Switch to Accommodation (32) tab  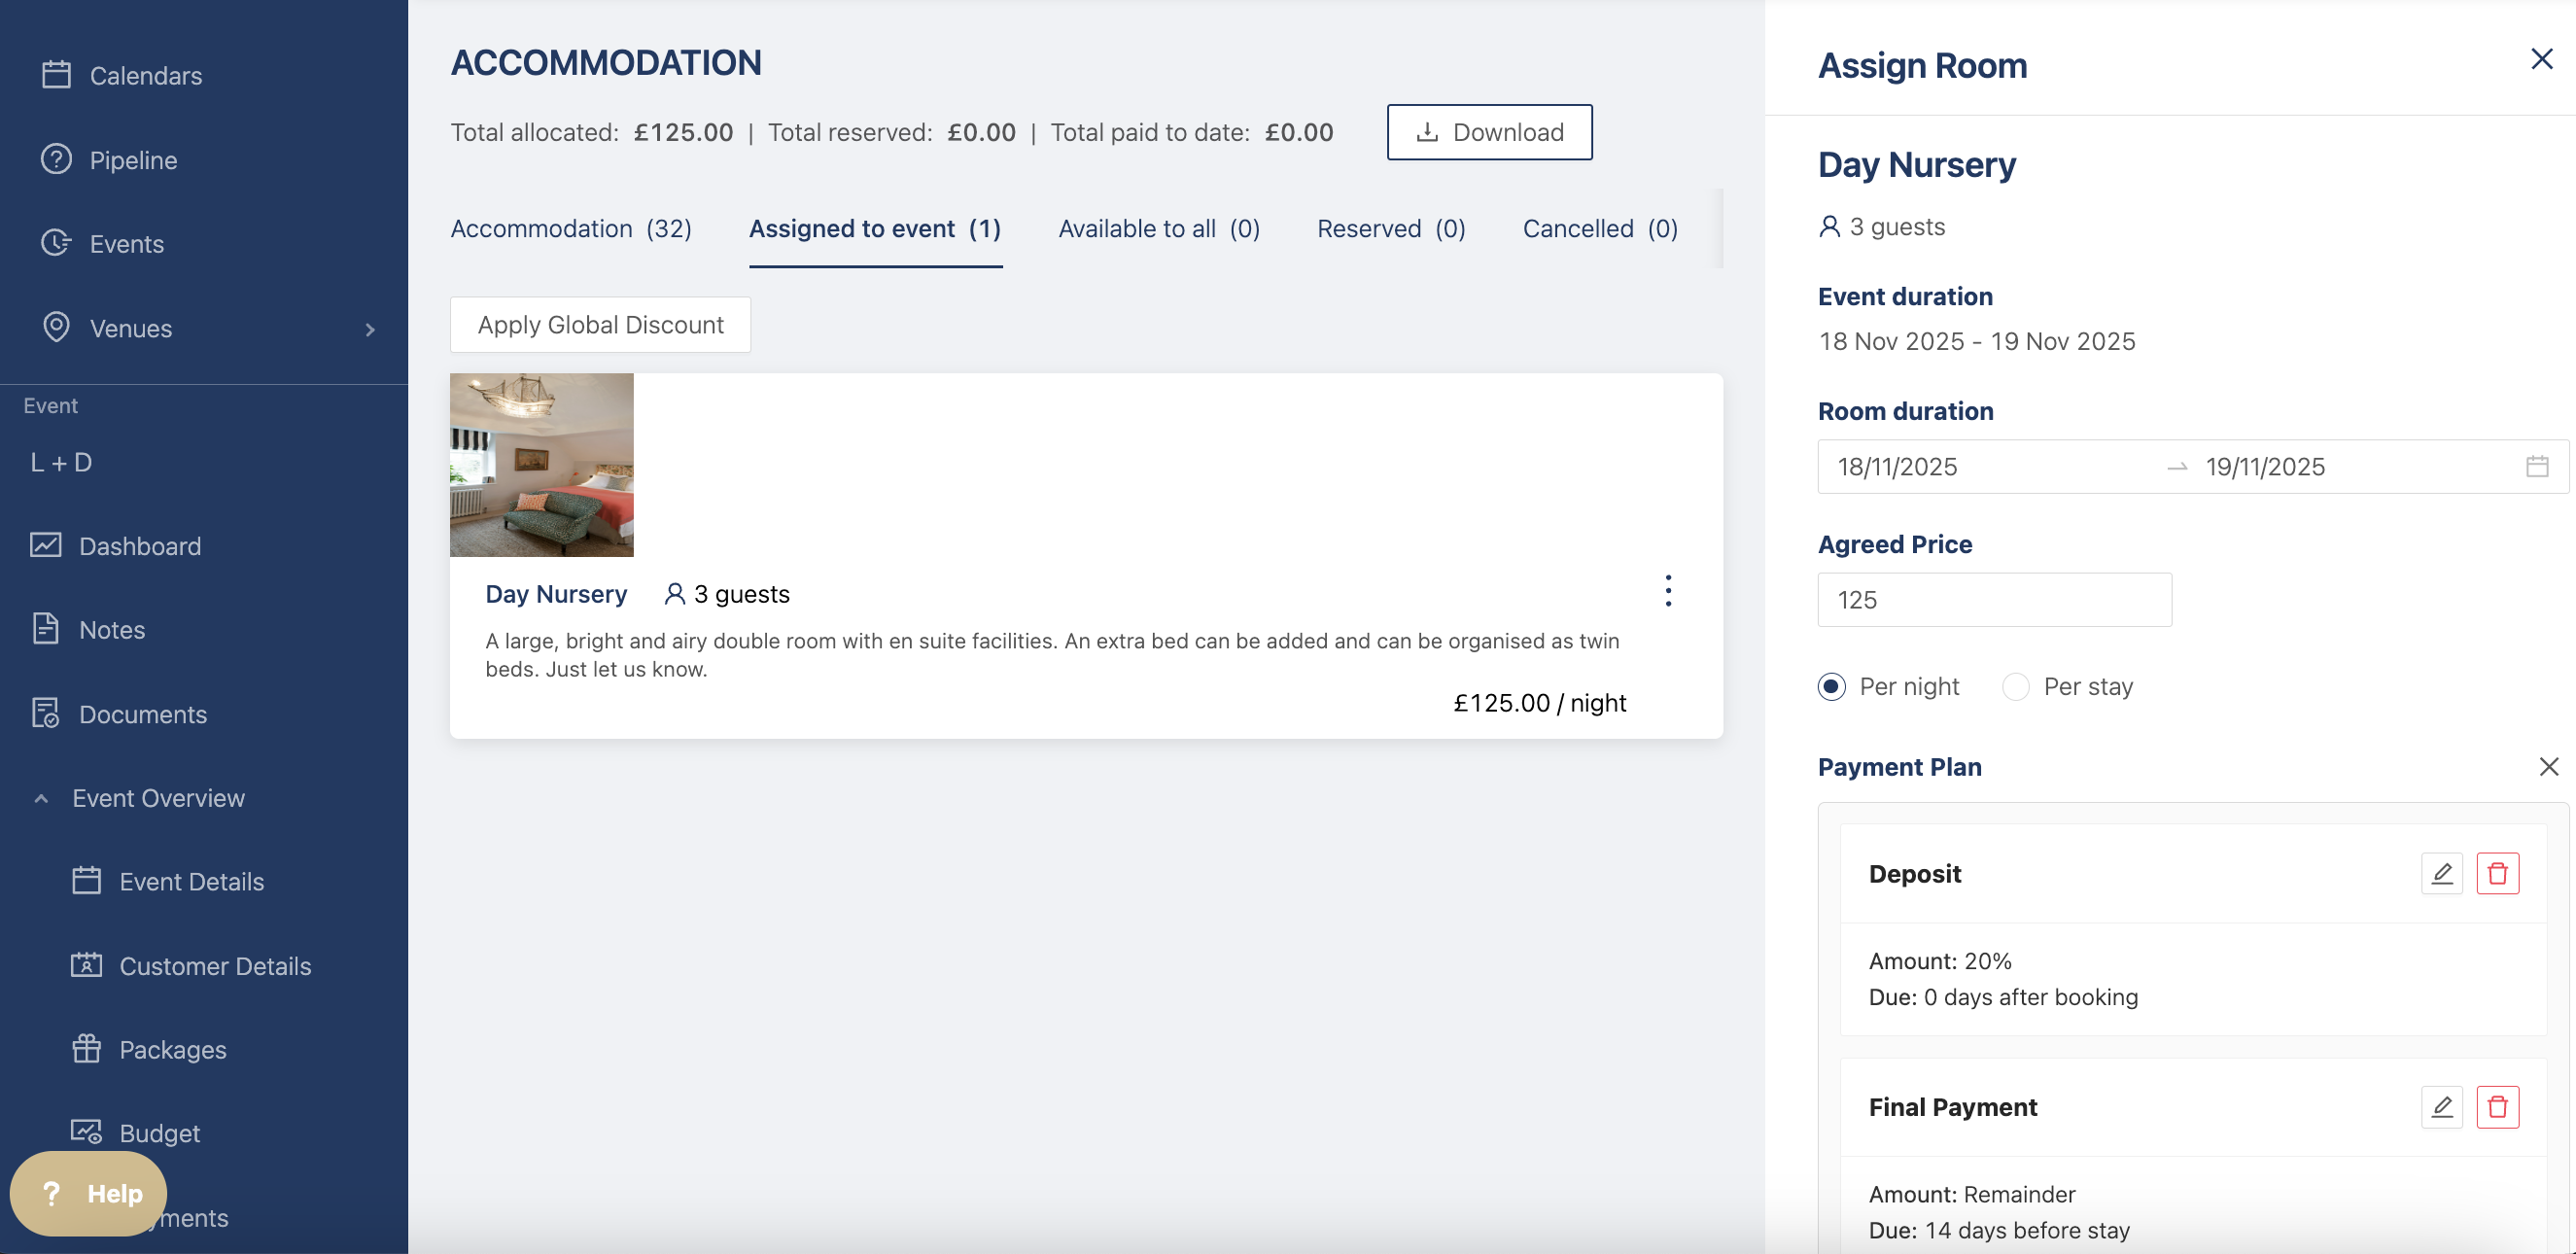click(571, 229)
